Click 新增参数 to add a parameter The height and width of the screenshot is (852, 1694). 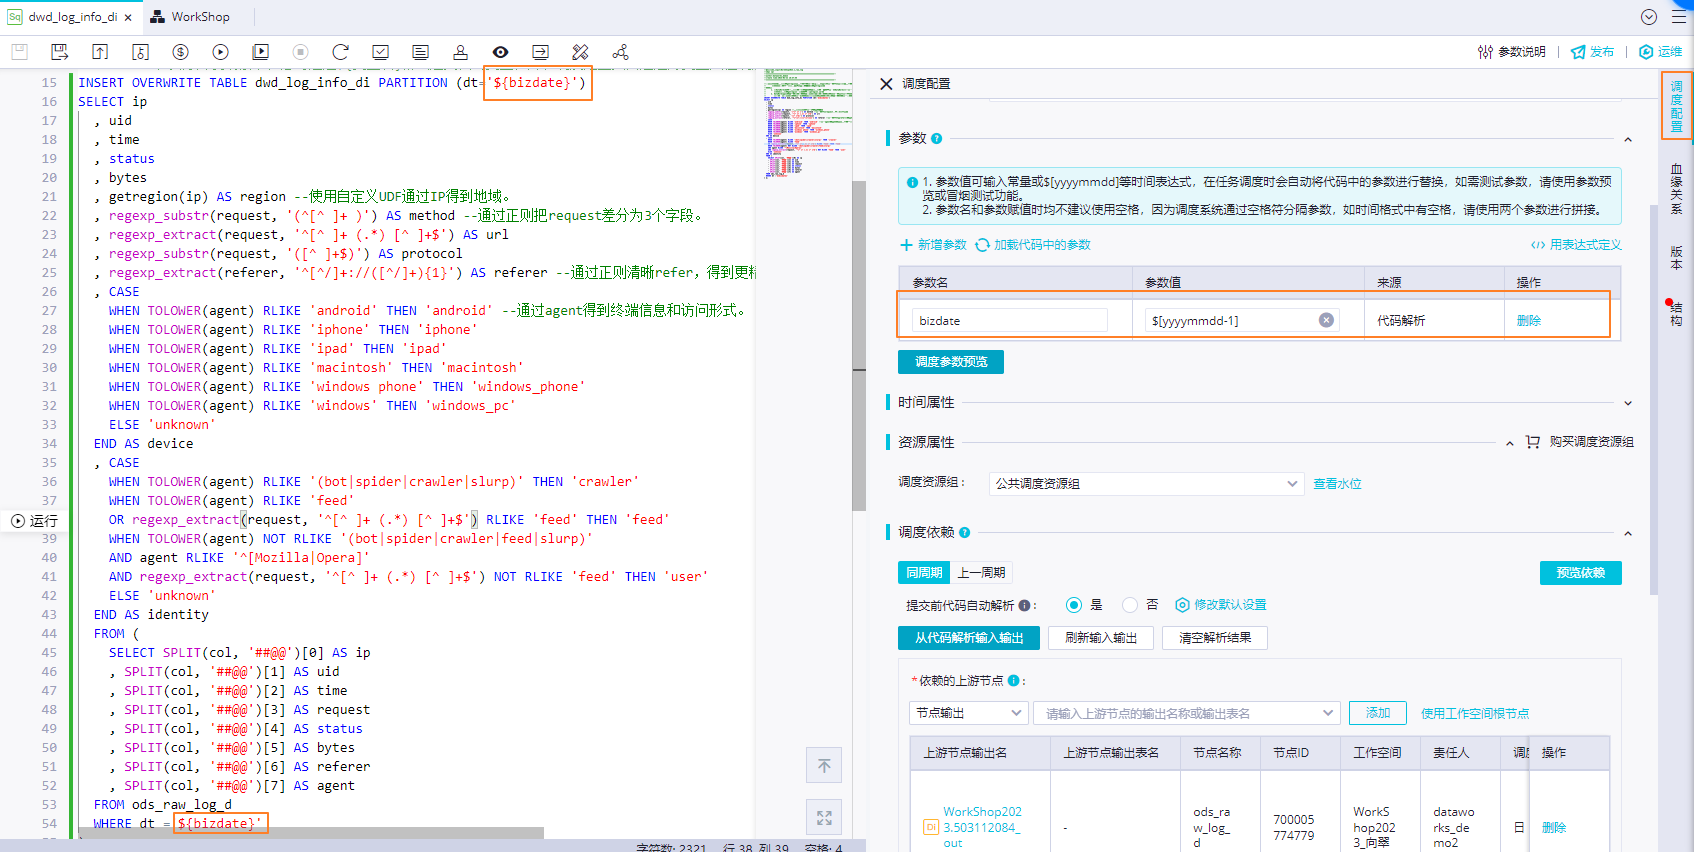(x=933, y=245)
